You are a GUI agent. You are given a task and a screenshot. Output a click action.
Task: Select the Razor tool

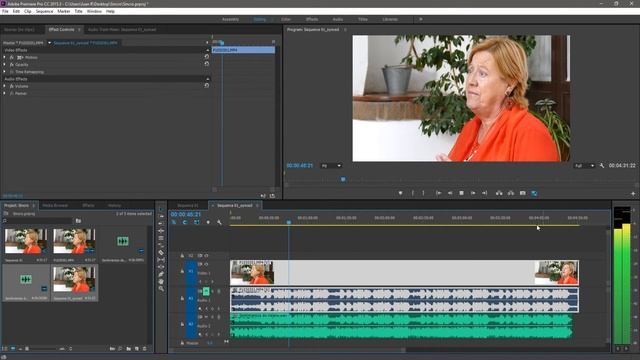click(161, 245)
